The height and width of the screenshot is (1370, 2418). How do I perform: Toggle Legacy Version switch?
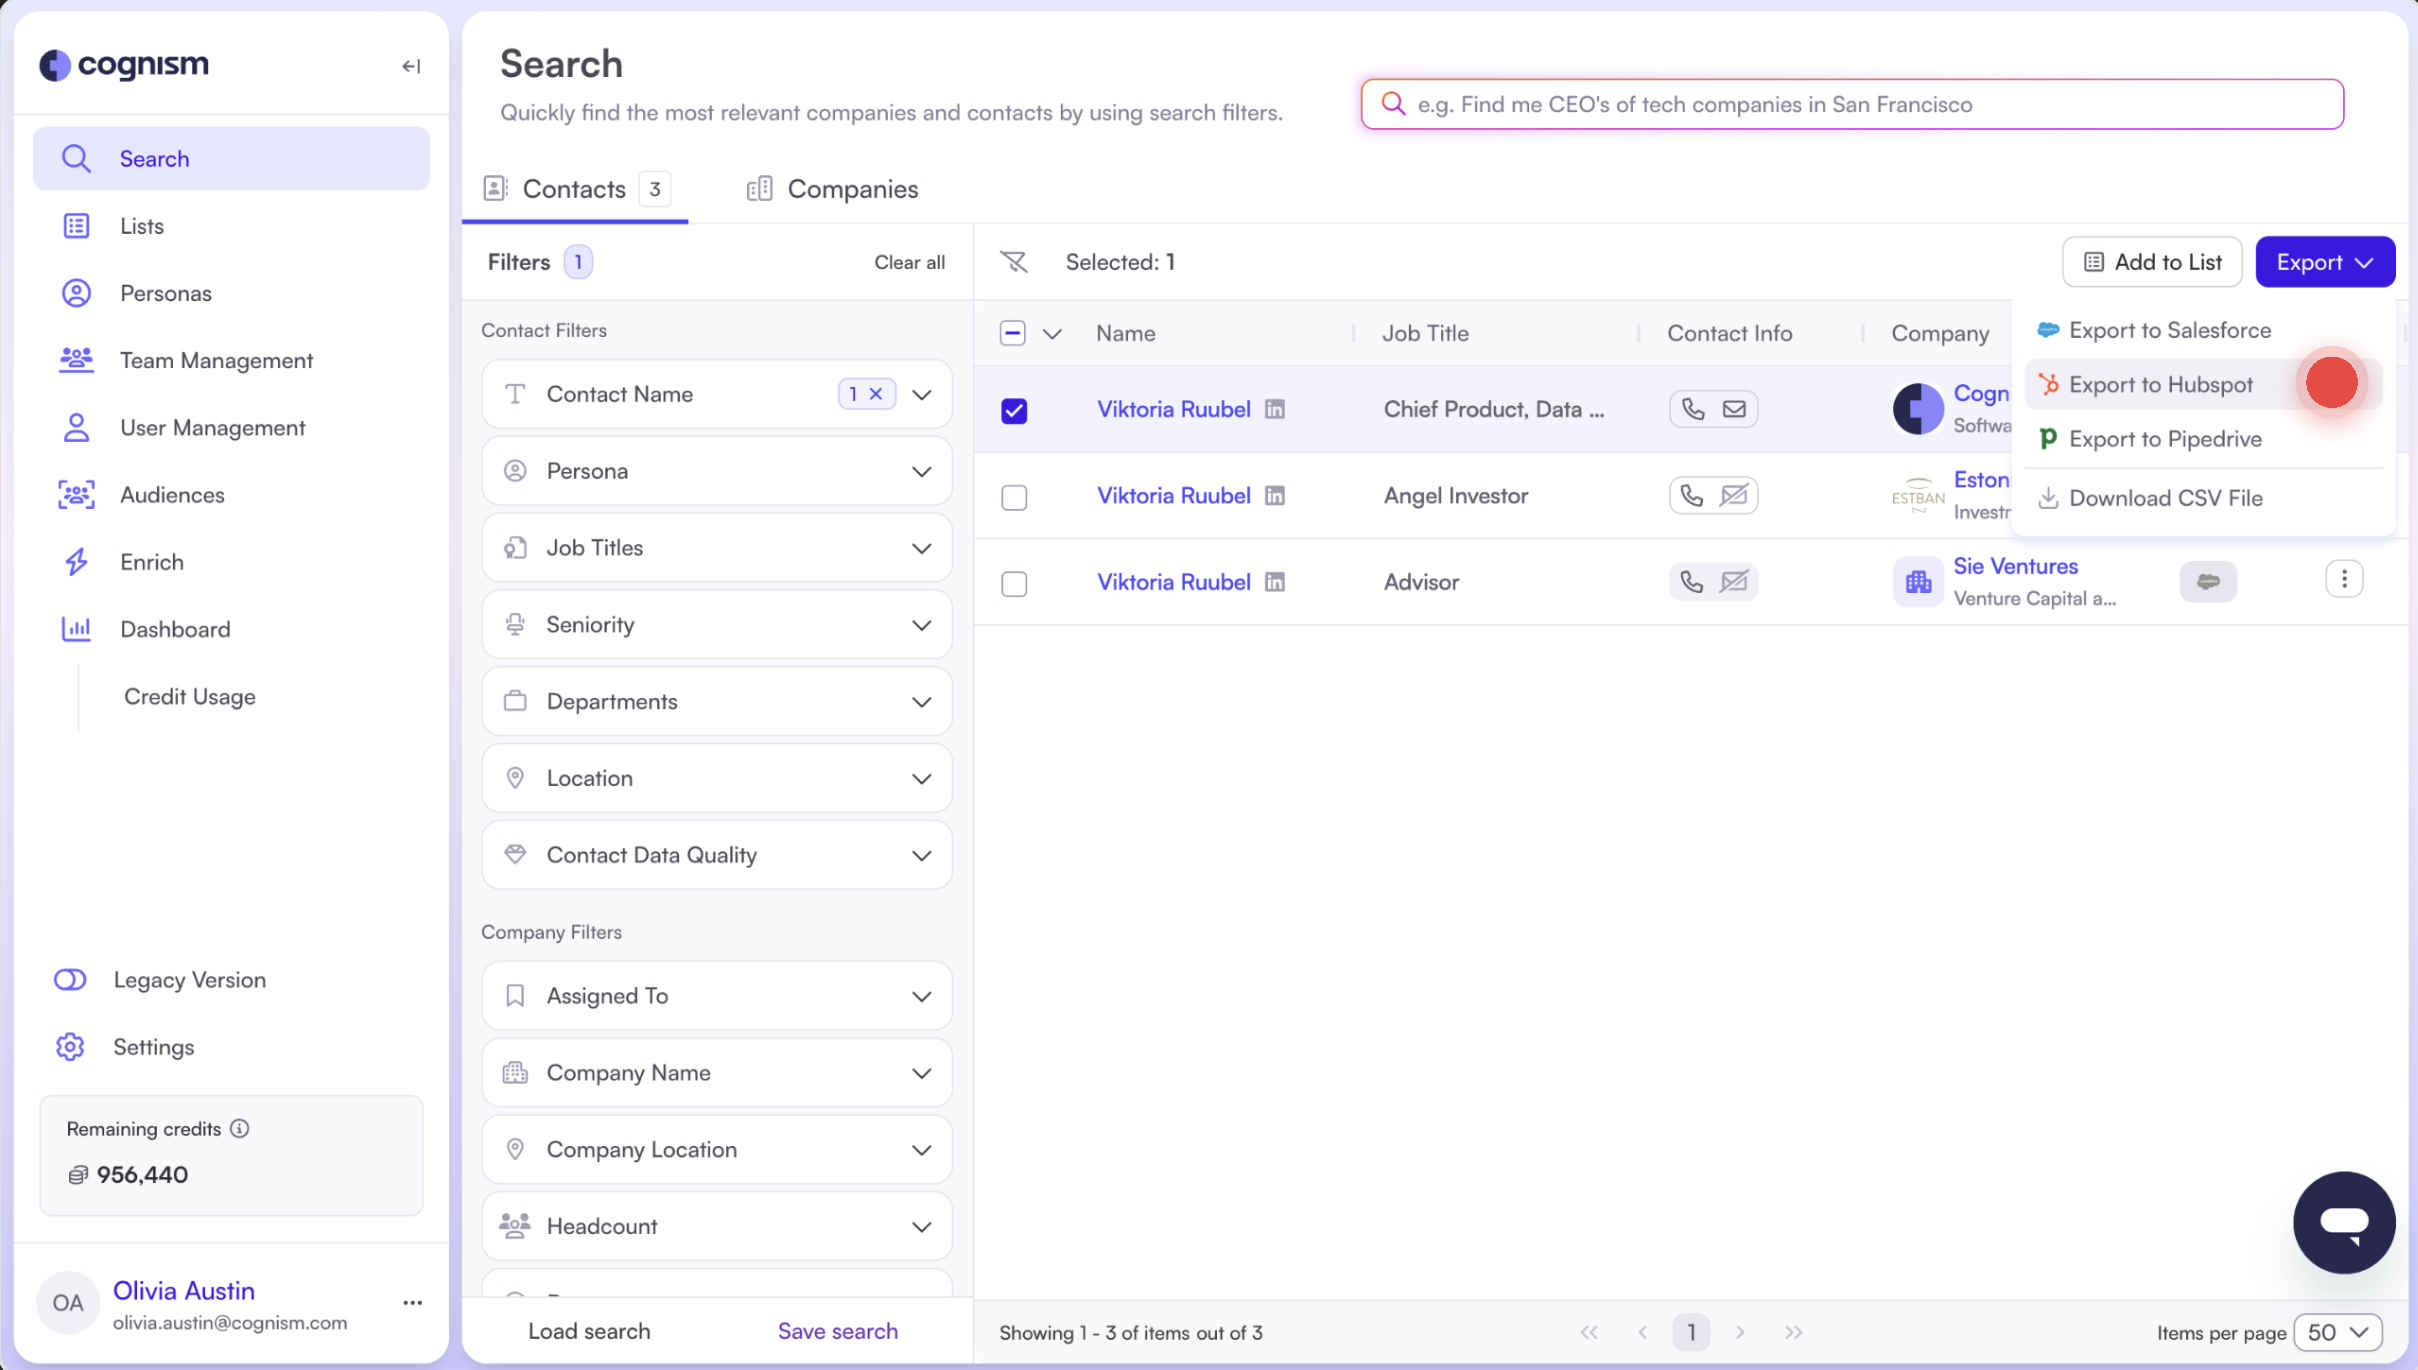click(70, 980)
